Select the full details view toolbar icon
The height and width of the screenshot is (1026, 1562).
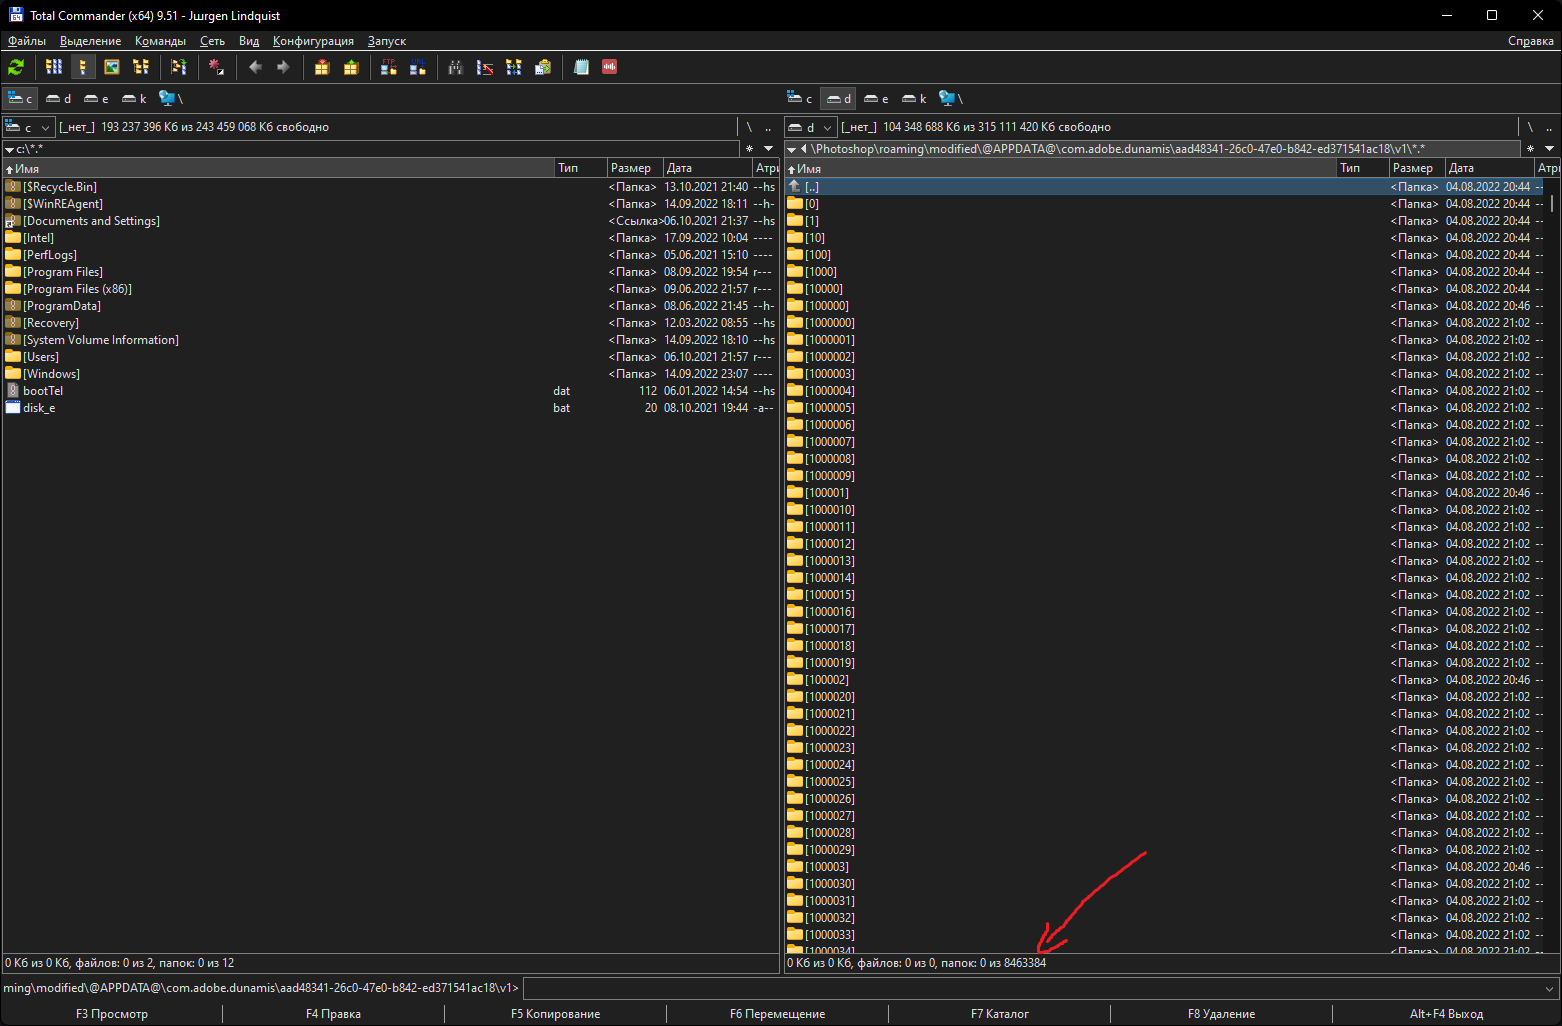point(83,67)
